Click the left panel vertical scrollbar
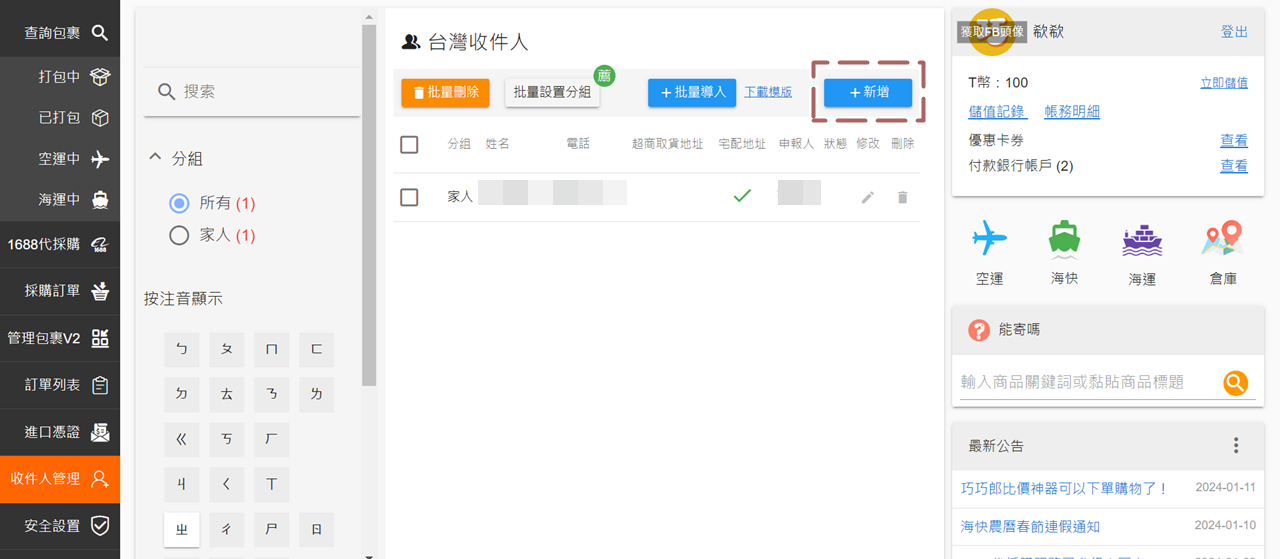This screenshot has width=1280, height=559. (x=369, y=205)
